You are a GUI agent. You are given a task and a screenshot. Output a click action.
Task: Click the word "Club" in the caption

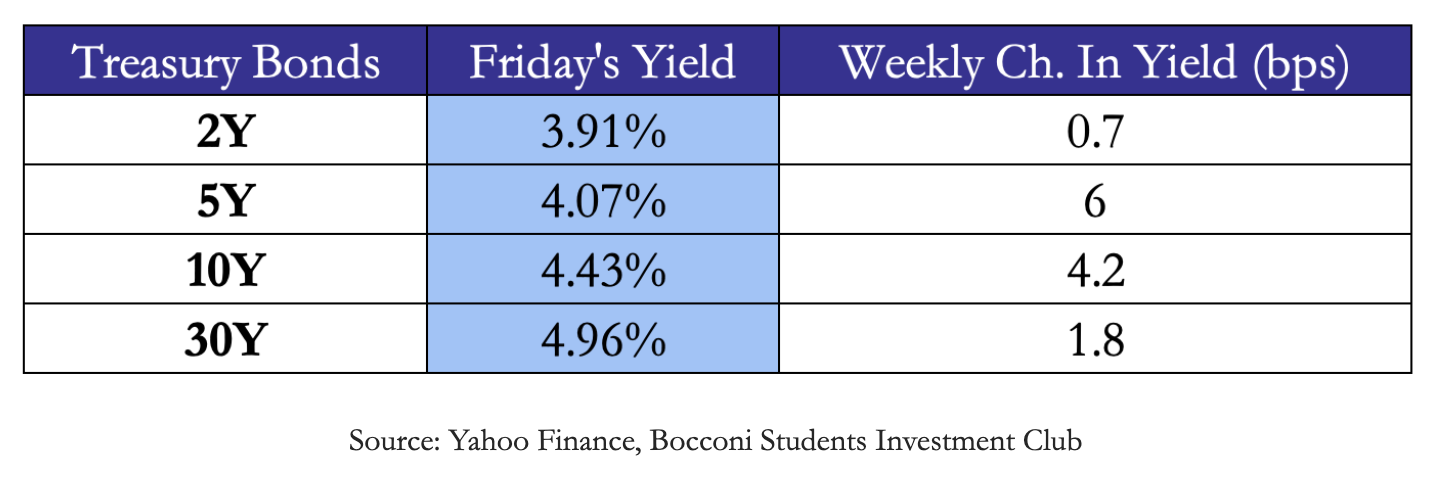pyautogui.click(x=1057, y=441)
